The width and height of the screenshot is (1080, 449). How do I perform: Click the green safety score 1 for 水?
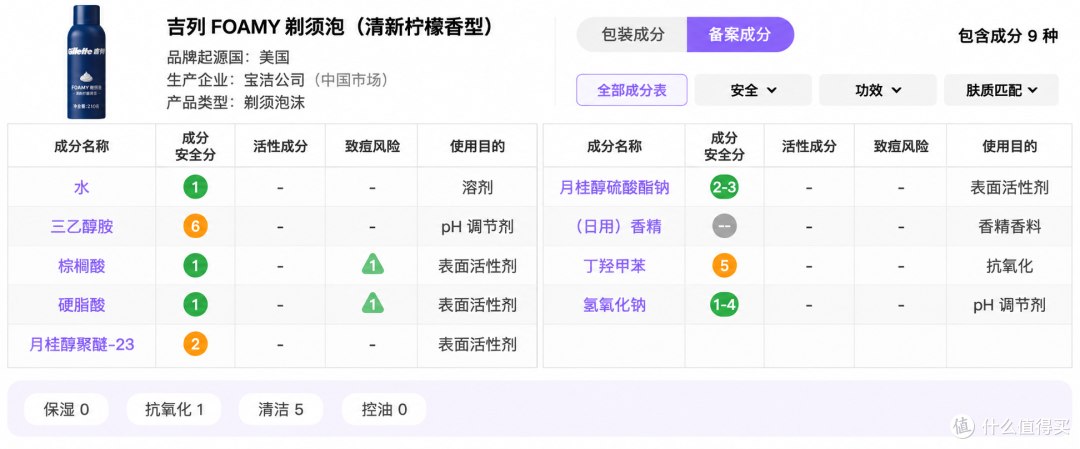(195, 187)
